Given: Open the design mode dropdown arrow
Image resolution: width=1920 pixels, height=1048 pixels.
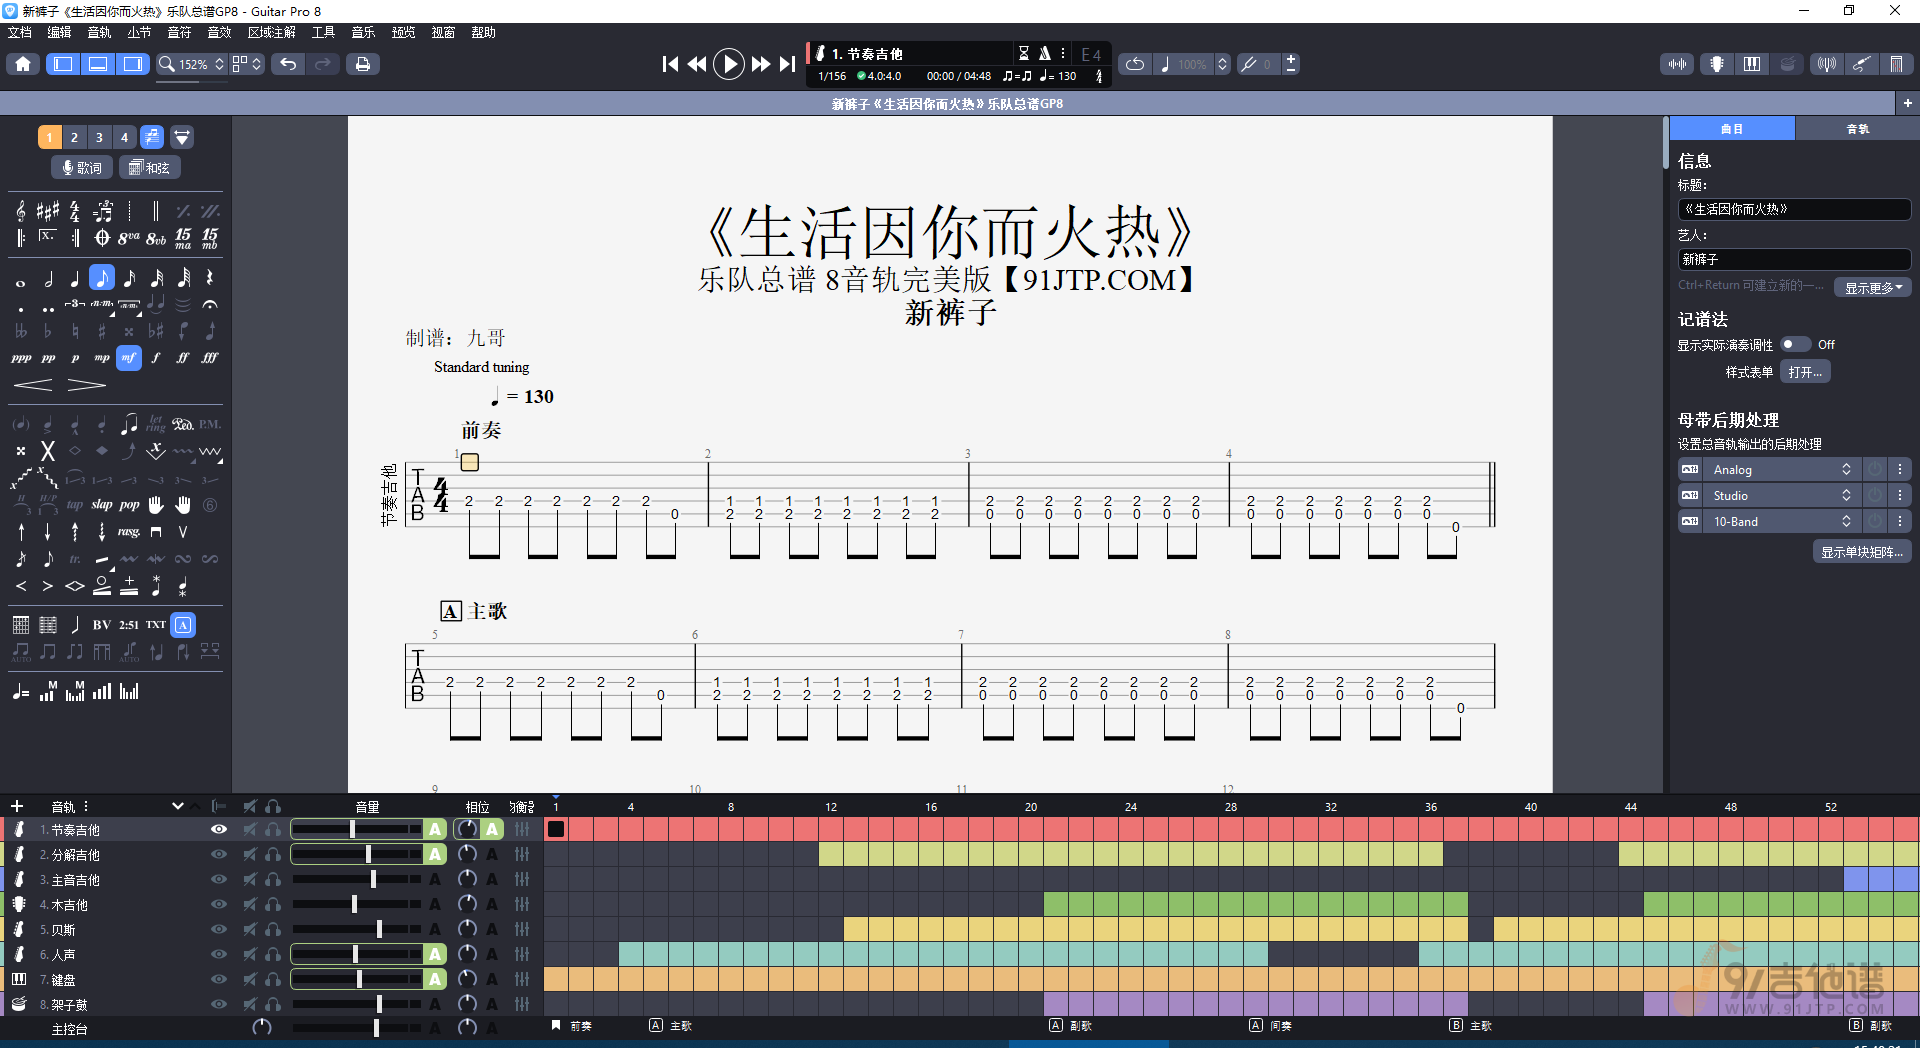Looking at the screenshot, I should coord(257,64).
